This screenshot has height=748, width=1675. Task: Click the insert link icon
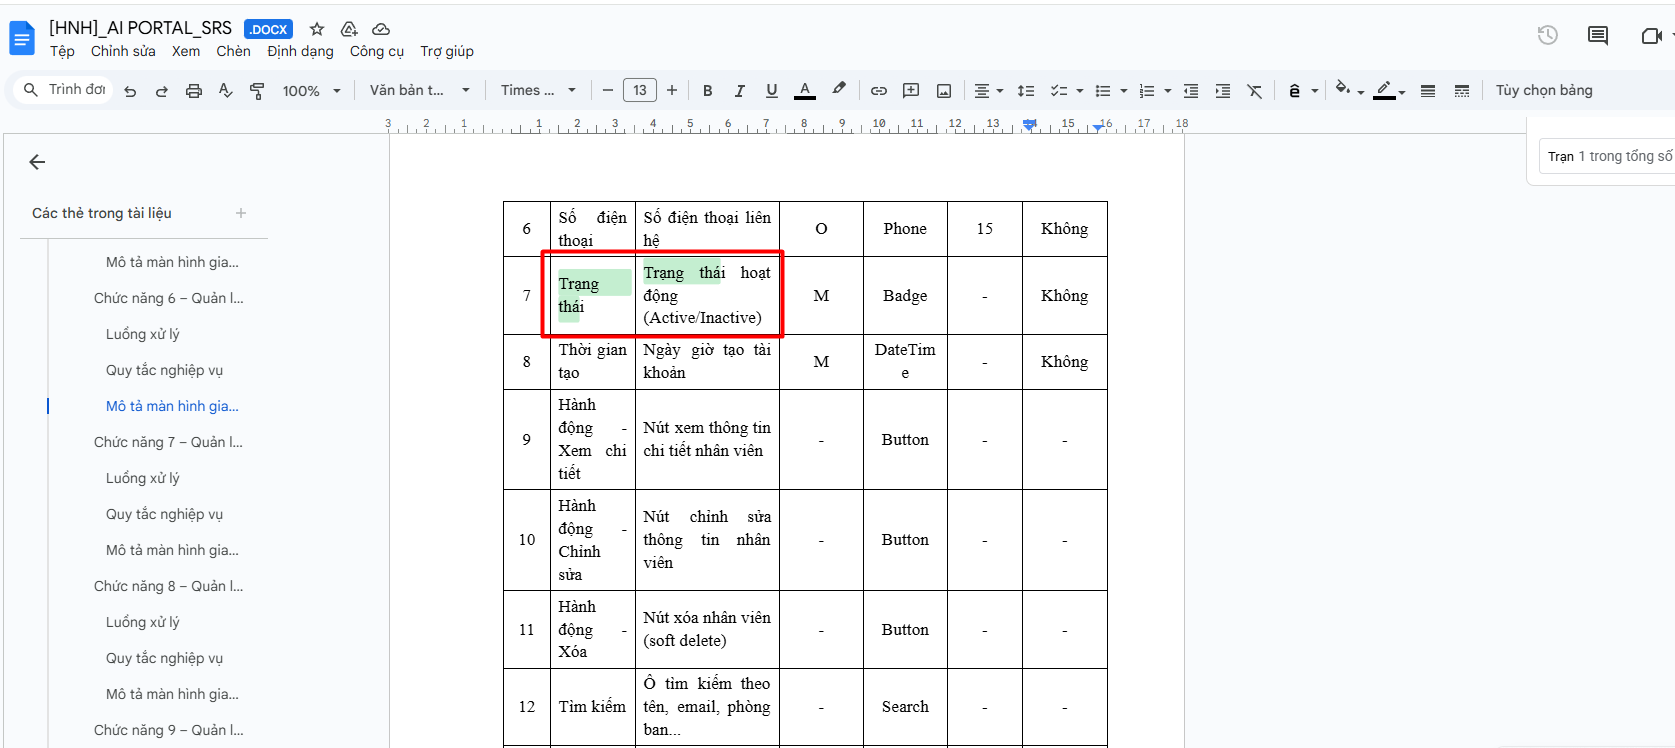pyautogui.click(x=879, y=91)
